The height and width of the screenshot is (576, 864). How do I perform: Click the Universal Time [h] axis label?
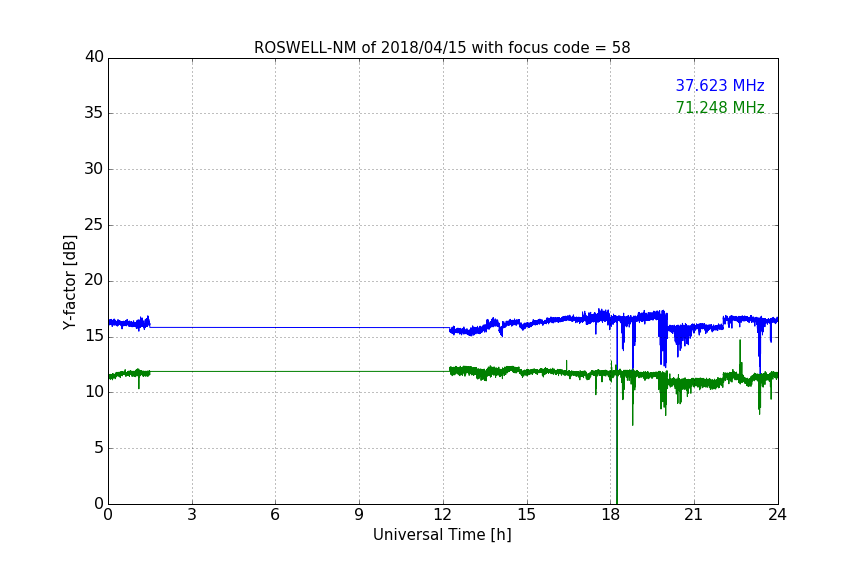click(442, 535)
